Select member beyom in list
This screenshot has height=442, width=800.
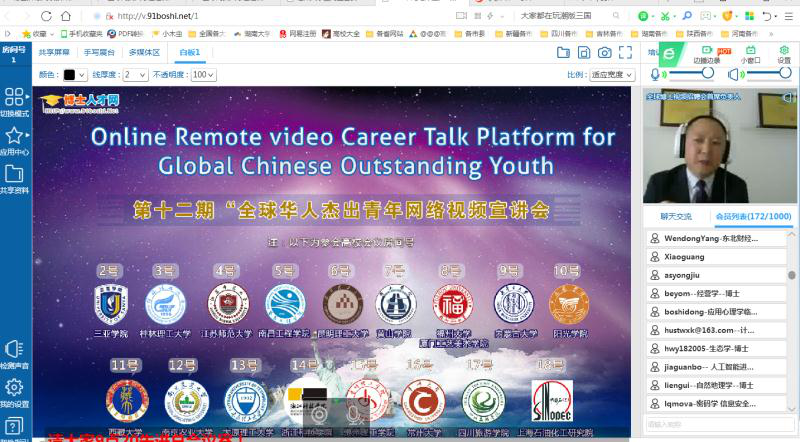tap(716, 293)
